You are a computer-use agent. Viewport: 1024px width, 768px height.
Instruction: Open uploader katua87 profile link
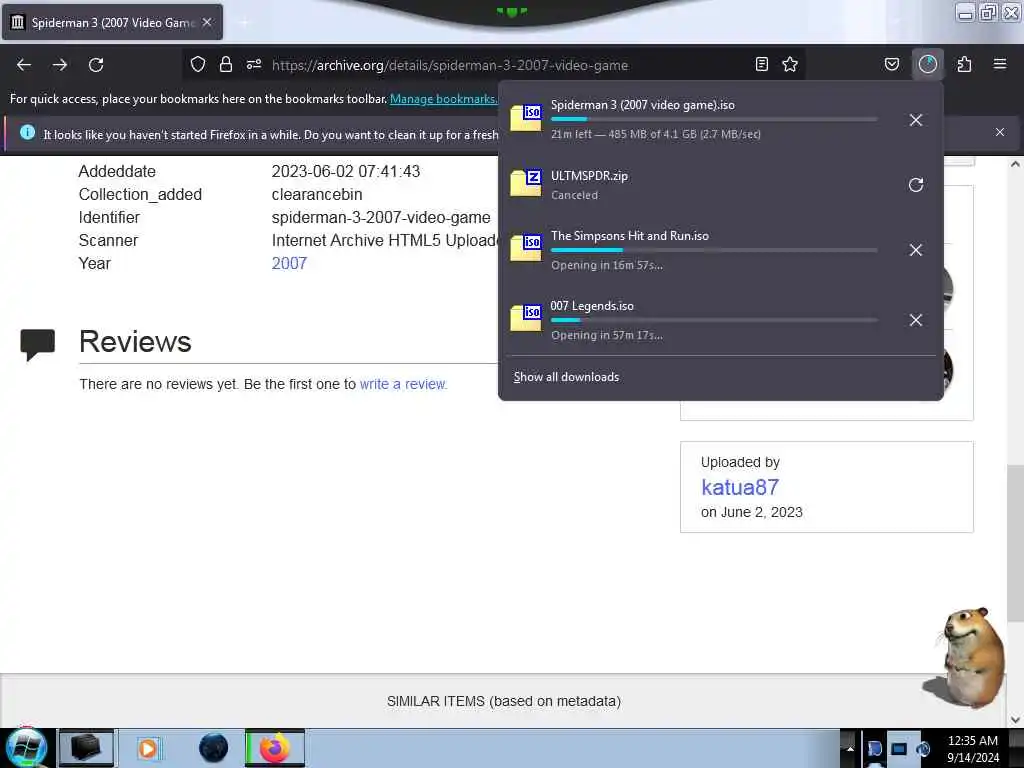tap(740, 487)
